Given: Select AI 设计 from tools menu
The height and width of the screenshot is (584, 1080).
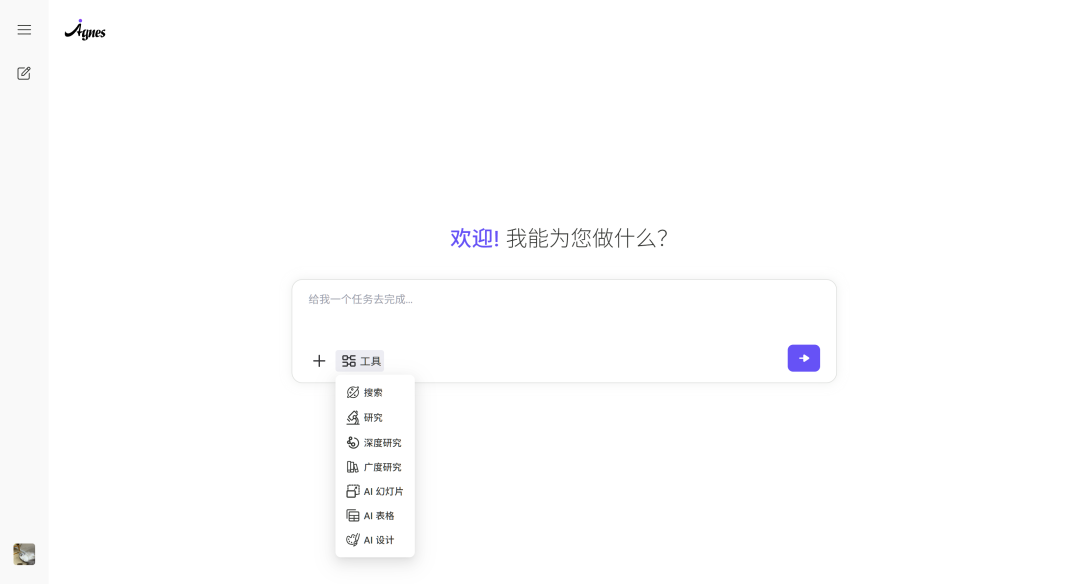Looking at the screenshot, I should tap(375, 540).
